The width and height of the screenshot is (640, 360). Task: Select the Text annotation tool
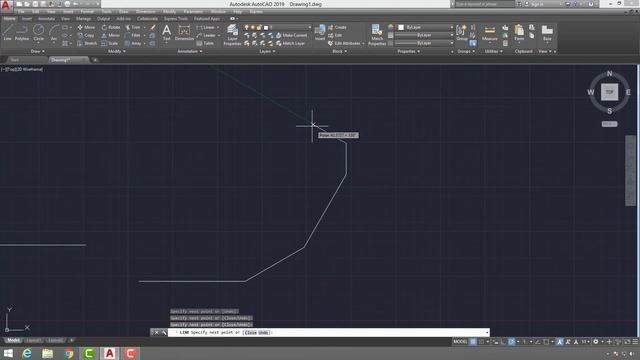(x=167, y=33)
